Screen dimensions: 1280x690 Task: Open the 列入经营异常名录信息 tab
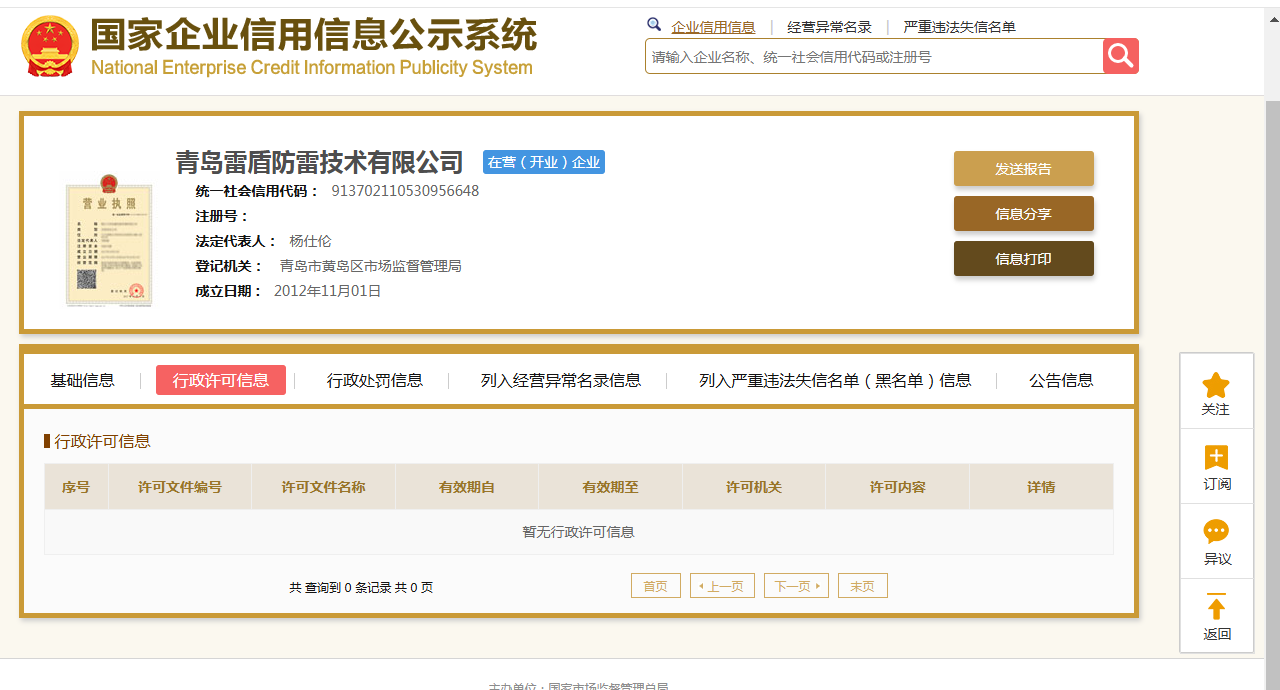561,380
